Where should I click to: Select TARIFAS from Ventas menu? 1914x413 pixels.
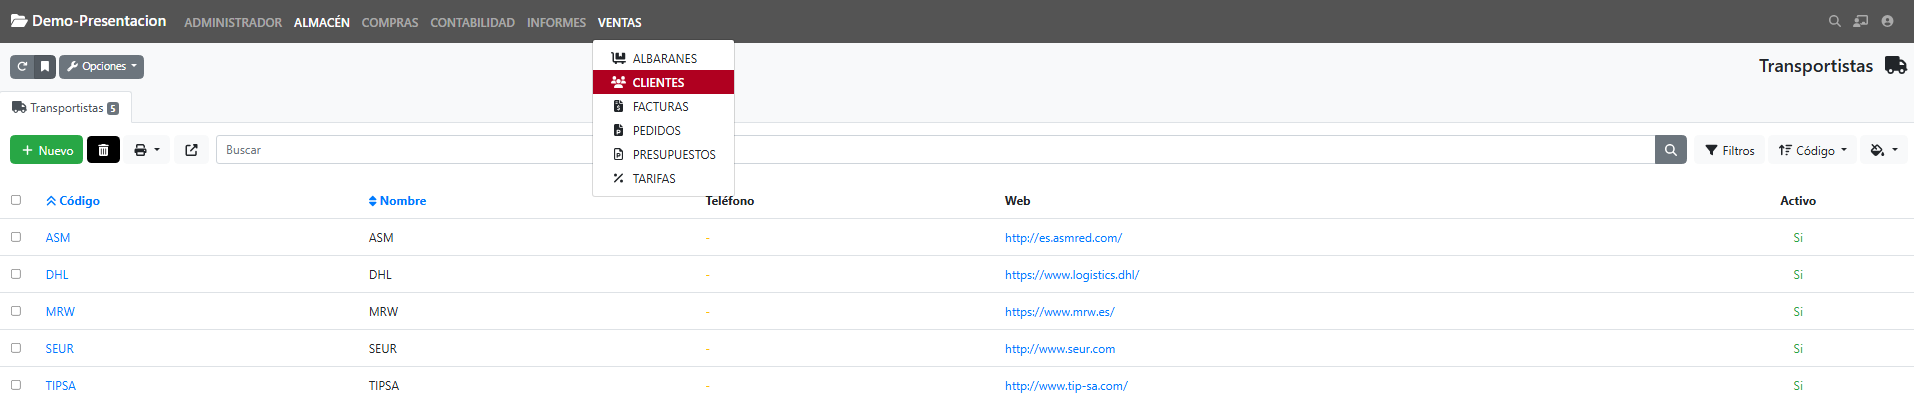coord(663,178)
